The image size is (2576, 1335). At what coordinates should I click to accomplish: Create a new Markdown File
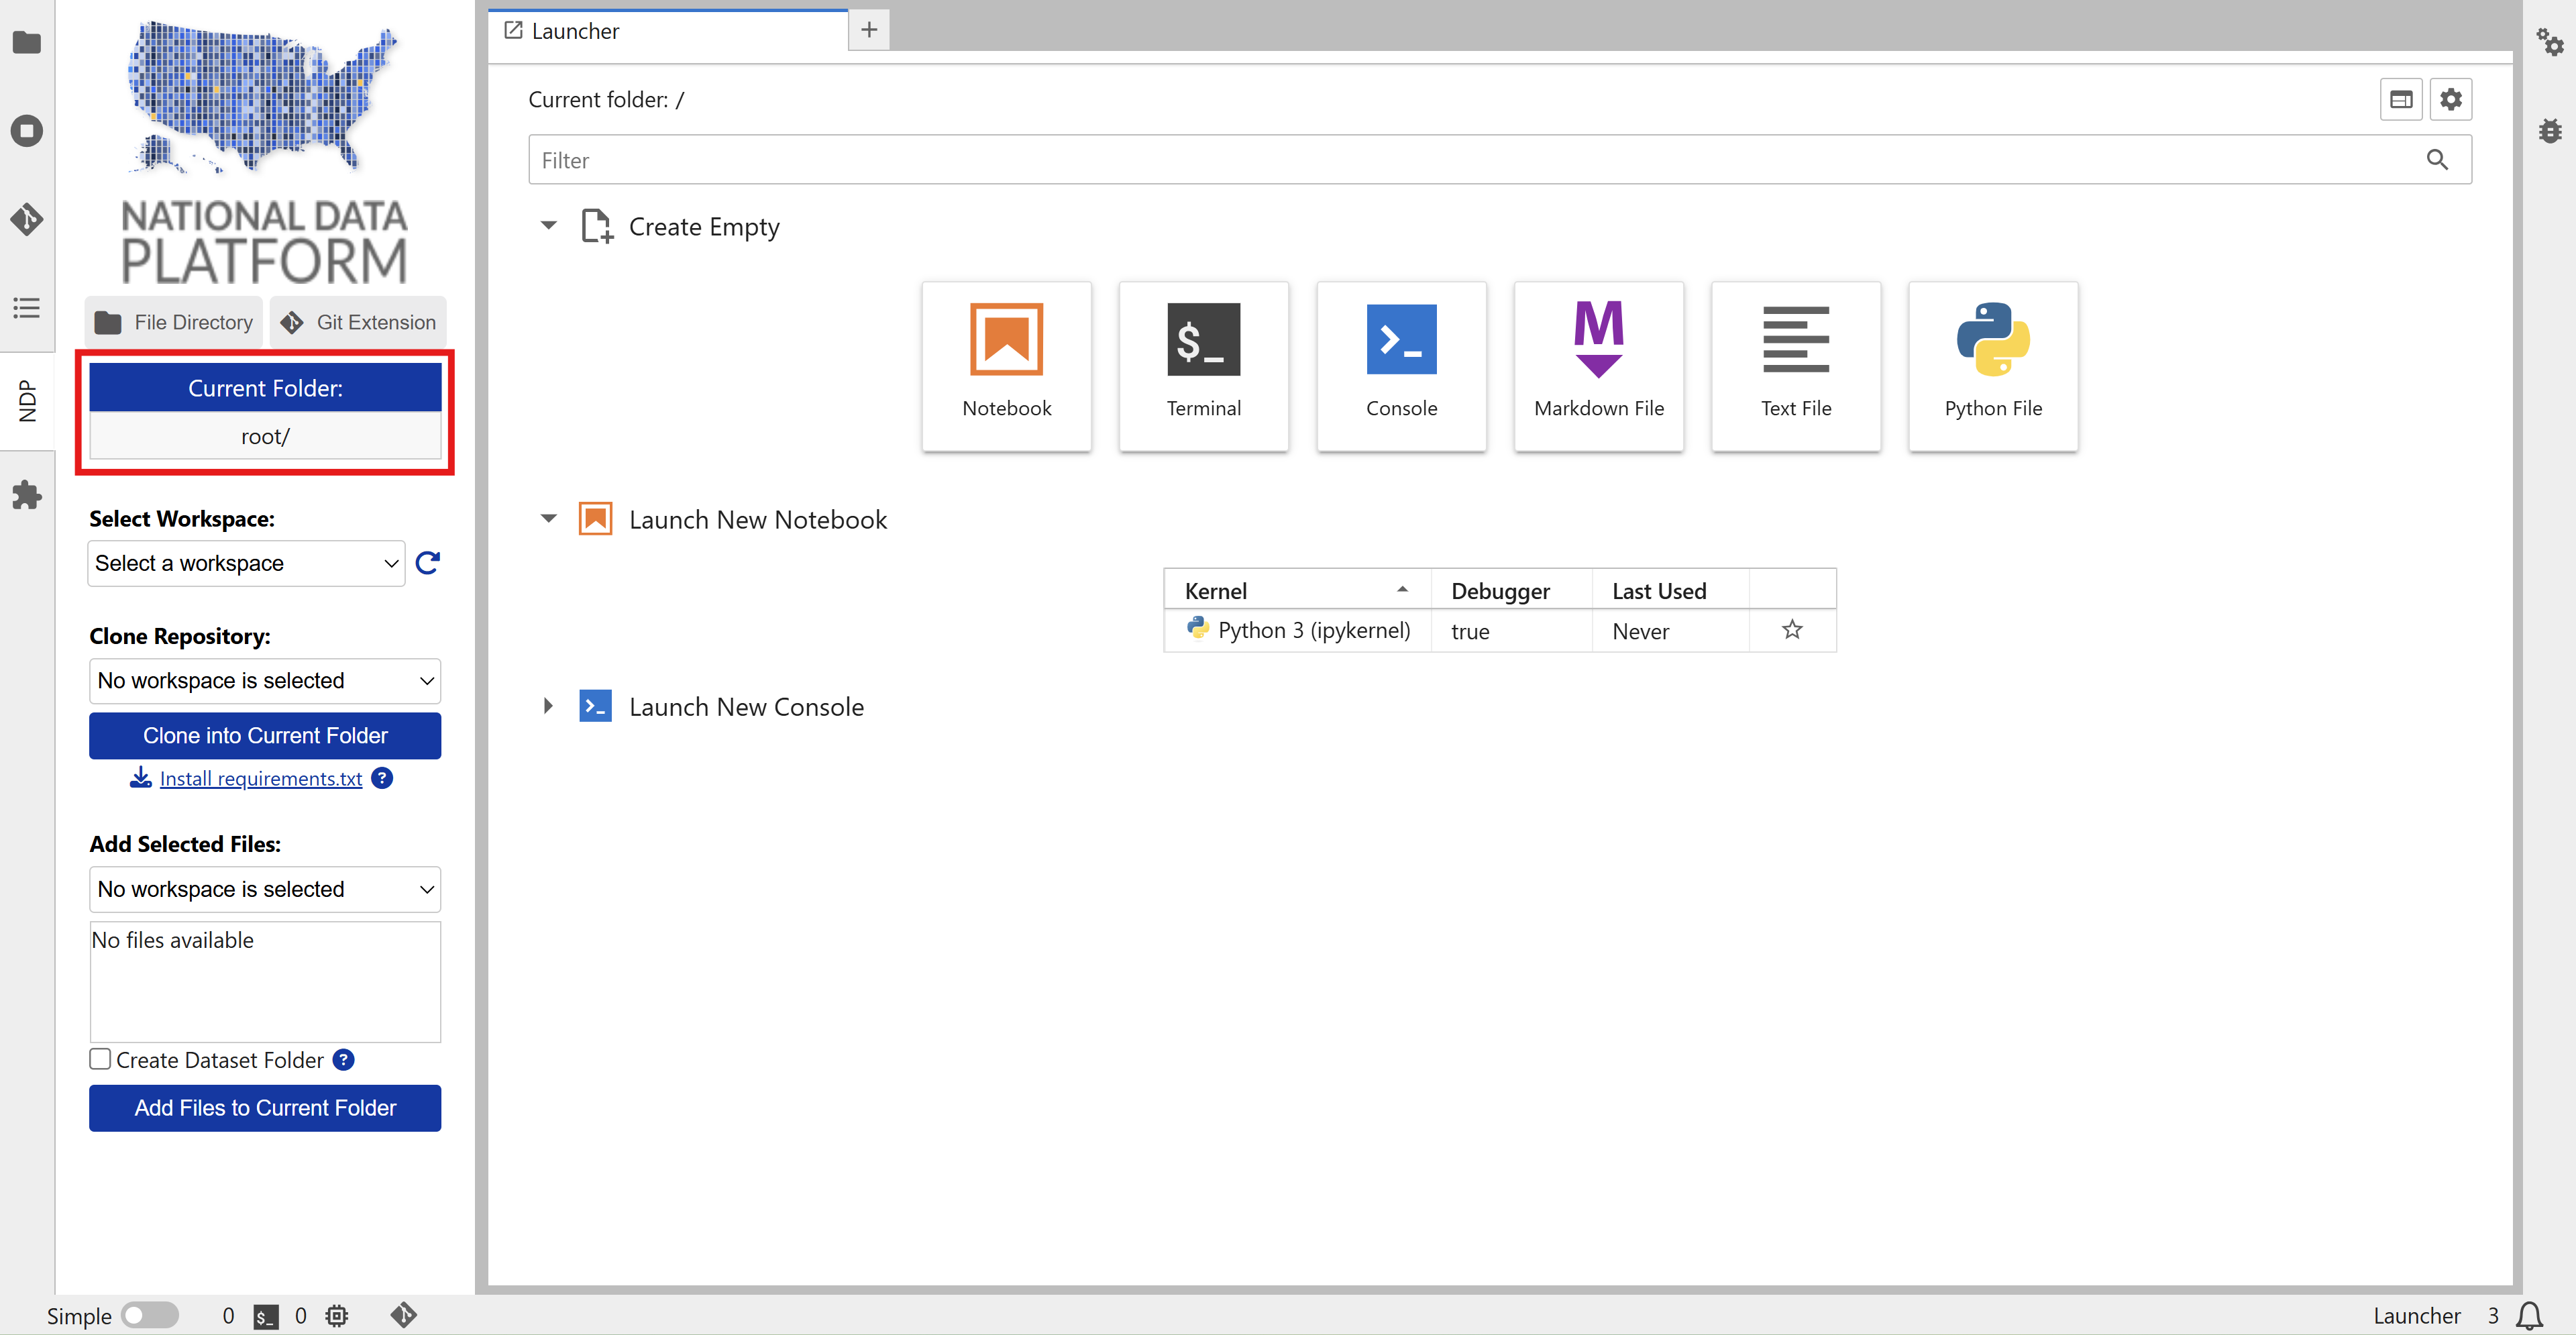(1598, 365)
